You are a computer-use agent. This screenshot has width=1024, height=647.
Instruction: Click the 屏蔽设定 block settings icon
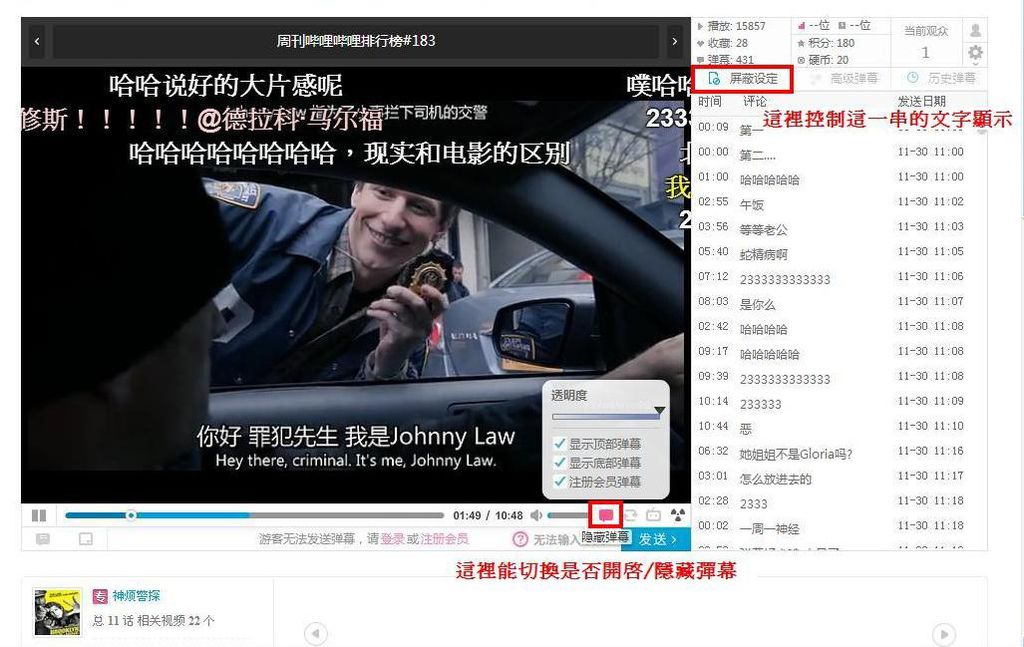click(x=714, y=79)
